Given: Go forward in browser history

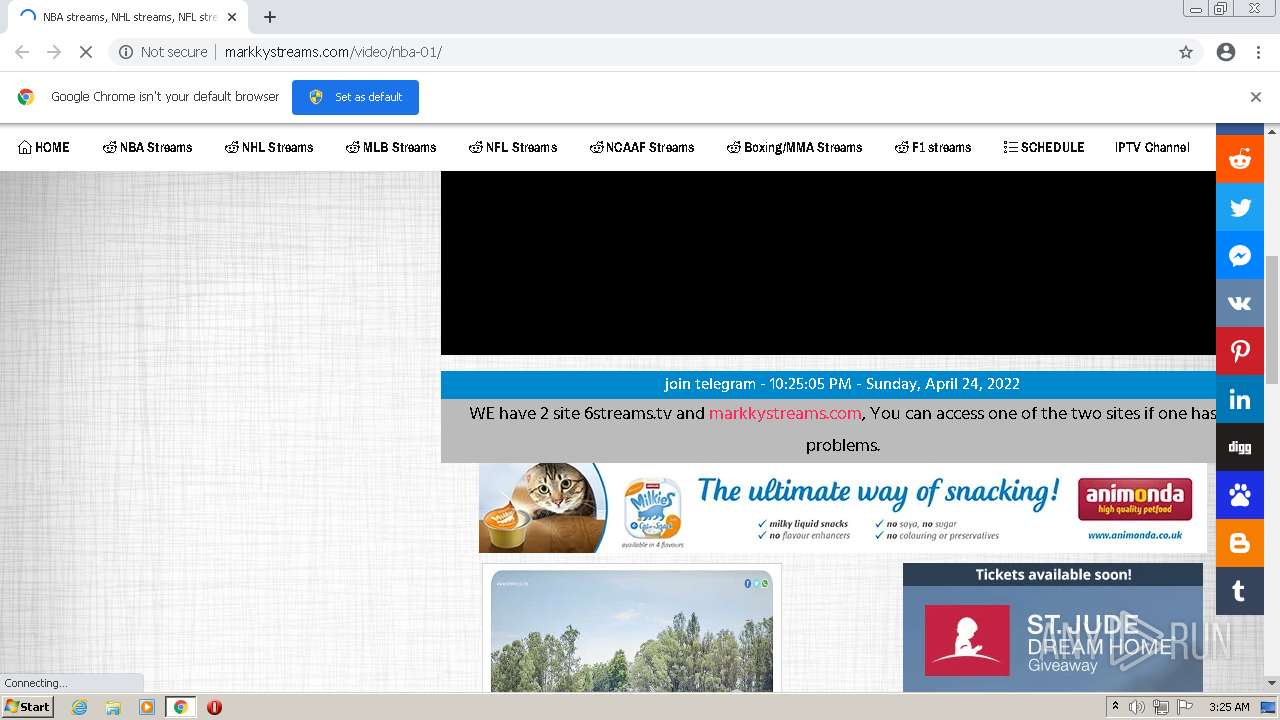Looking at the screenshot, I should (x=54, y=52).
